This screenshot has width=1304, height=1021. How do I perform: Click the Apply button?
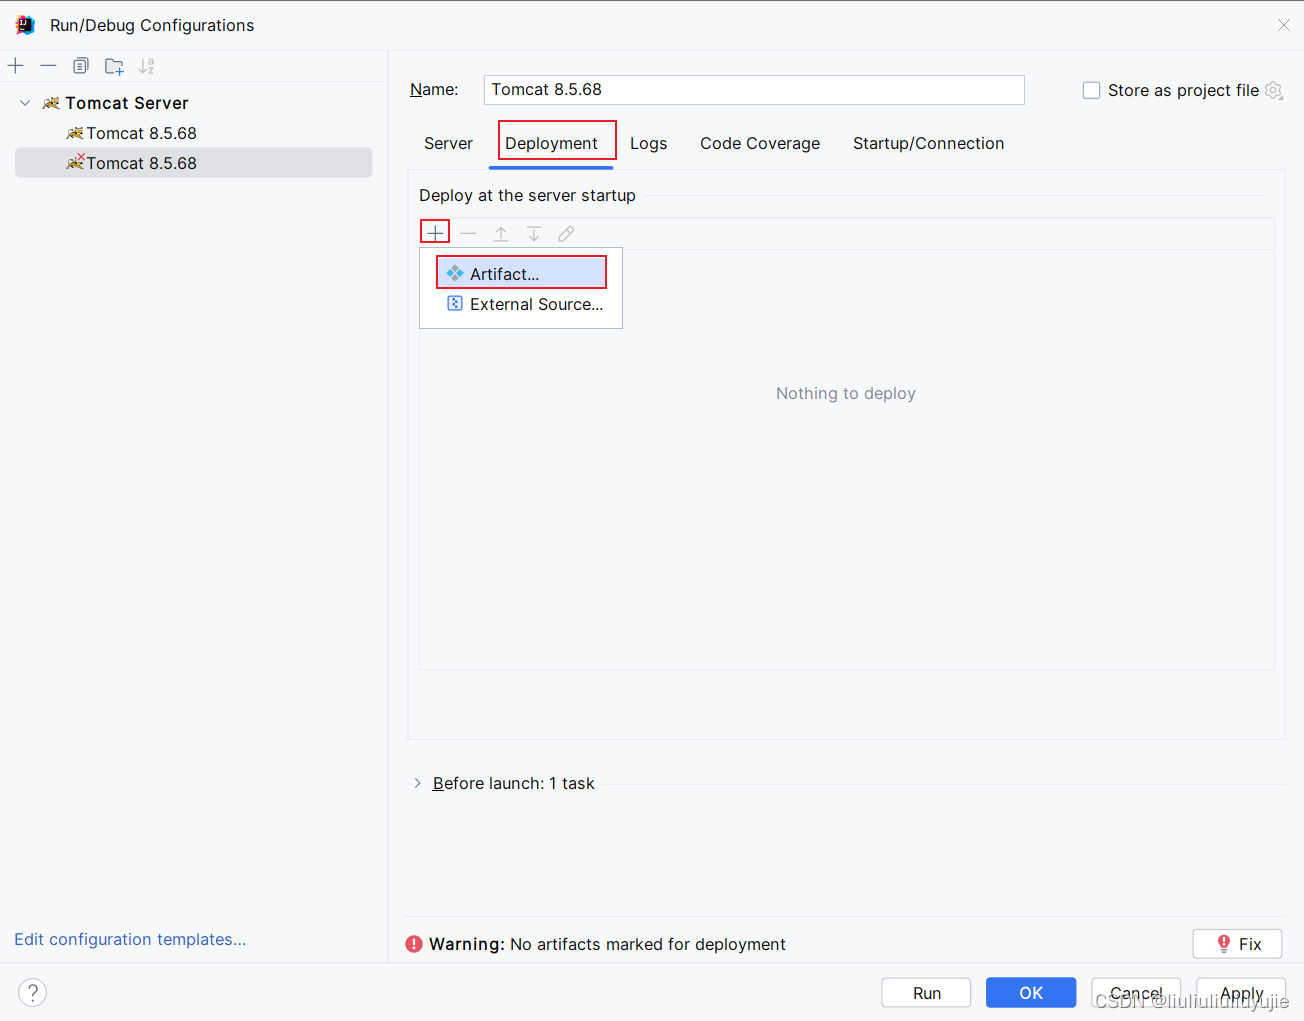tap(1241, 993)
